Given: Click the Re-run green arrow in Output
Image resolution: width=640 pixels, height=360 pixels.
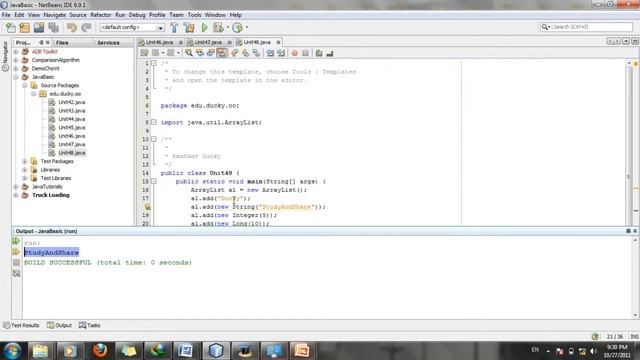Looking at the screenshot, I should pos(16,241).
